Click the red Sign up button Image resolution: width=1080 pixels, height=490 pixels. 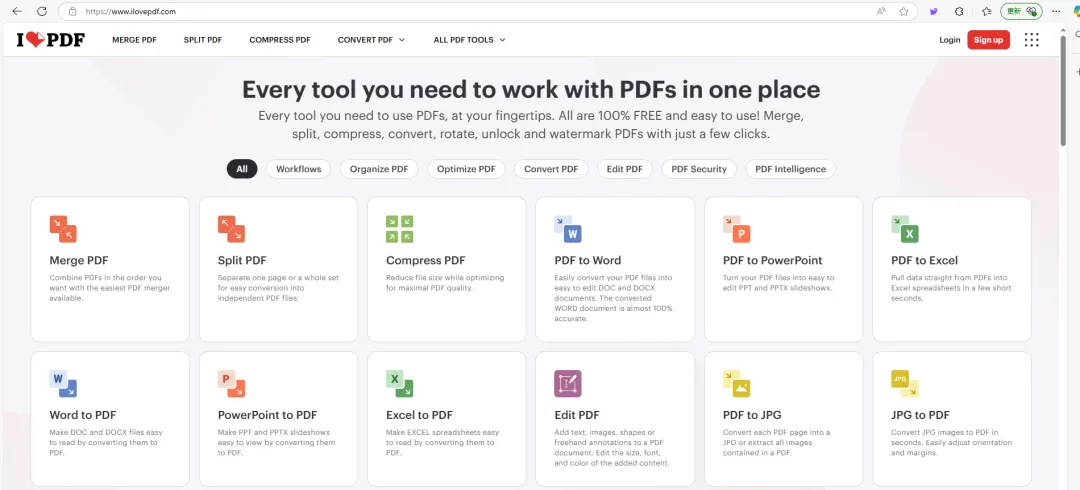988,40
